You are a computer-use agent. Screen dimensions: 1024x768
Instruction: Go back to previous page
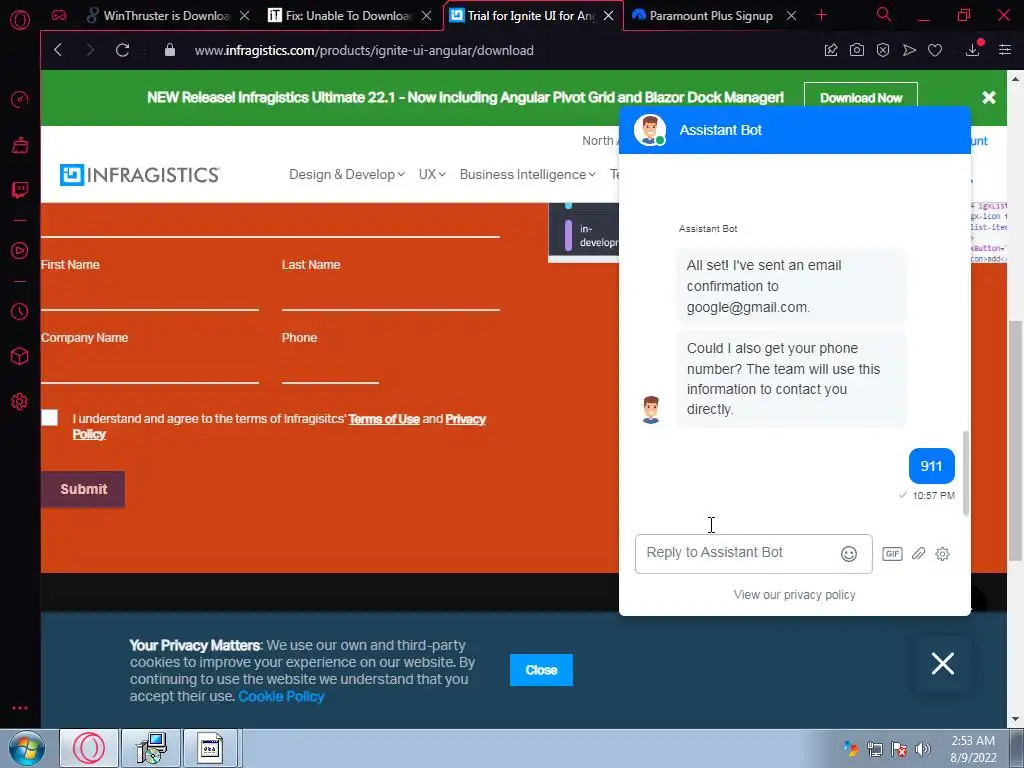[x=58, y=50]
